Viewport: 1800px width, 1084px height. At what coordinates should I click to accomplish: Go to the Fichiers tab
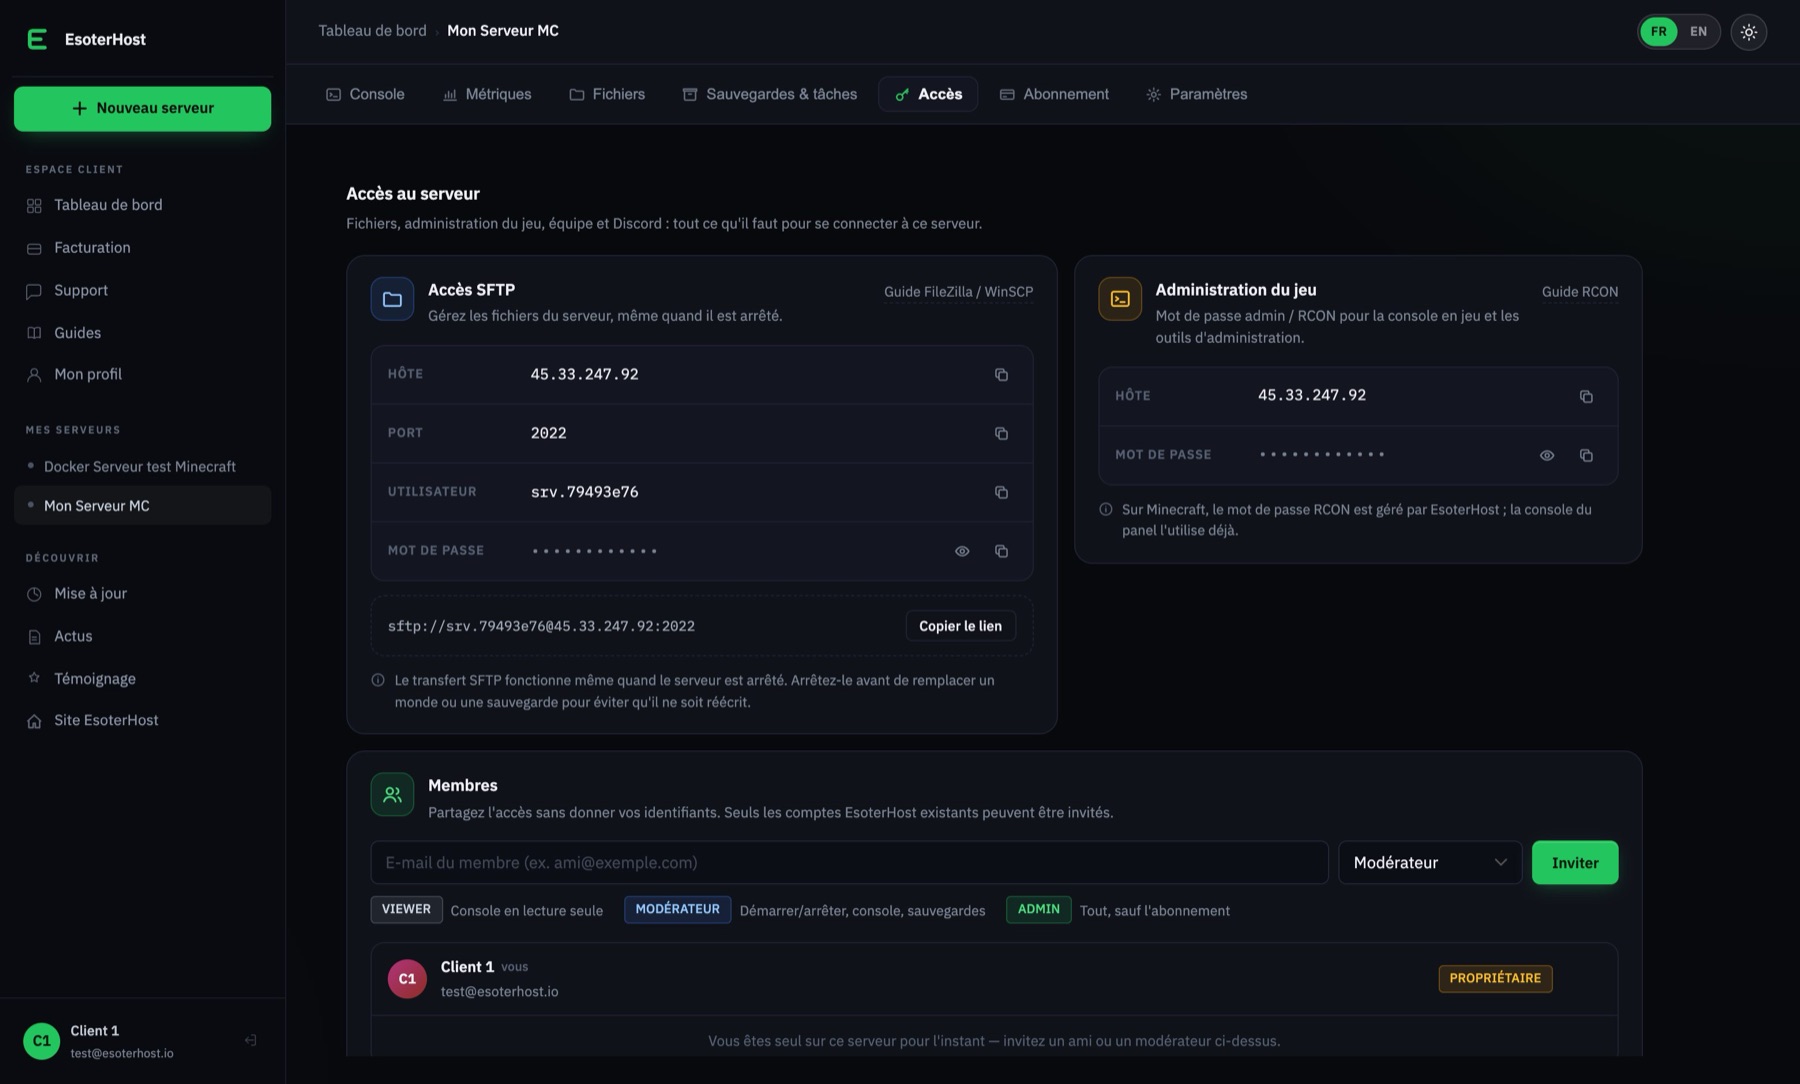click(607, 94)
